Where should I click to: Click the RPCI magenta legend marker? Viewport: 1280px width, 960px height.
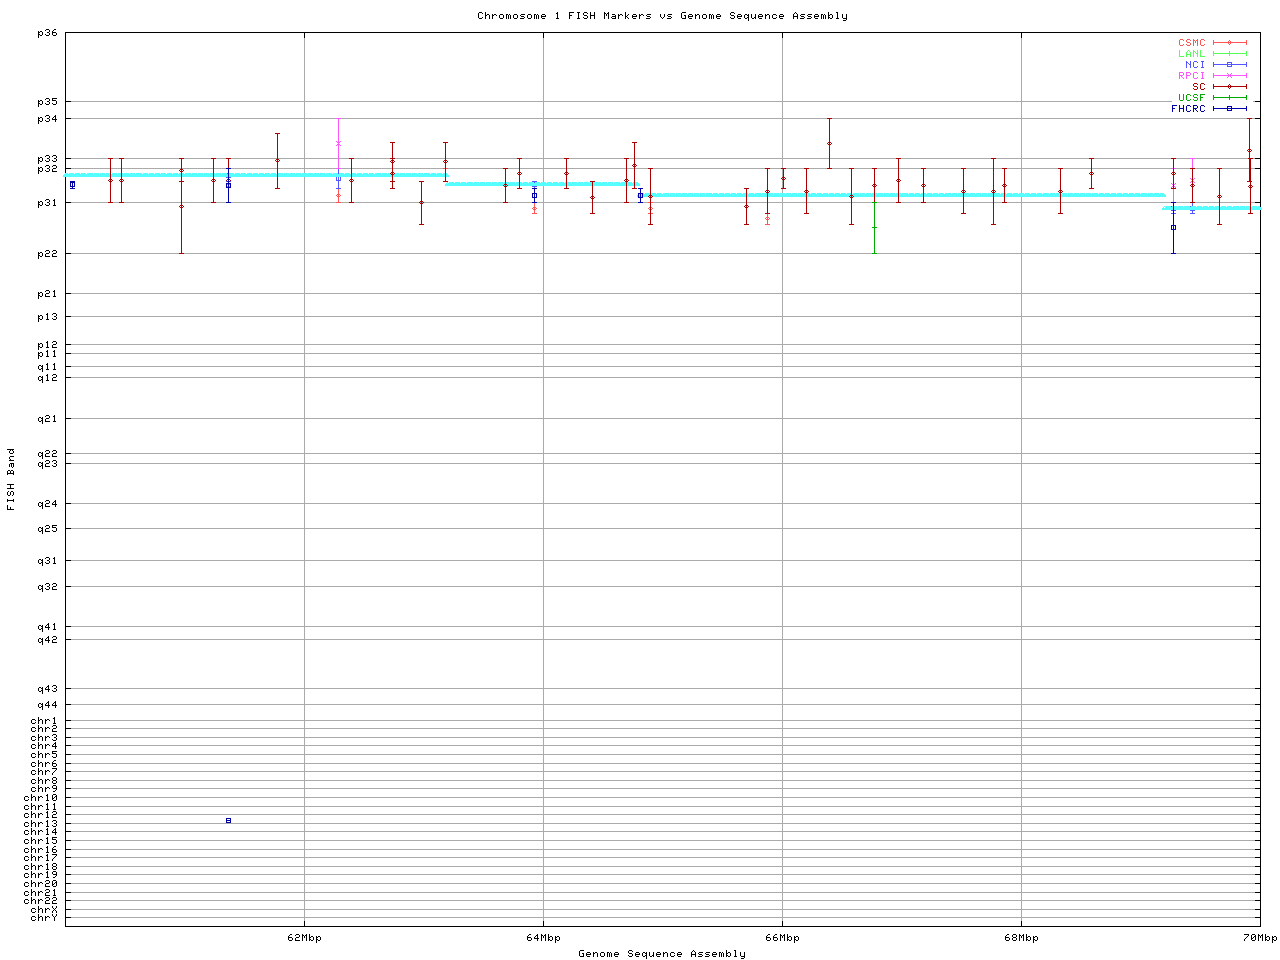coord(1229,76)
